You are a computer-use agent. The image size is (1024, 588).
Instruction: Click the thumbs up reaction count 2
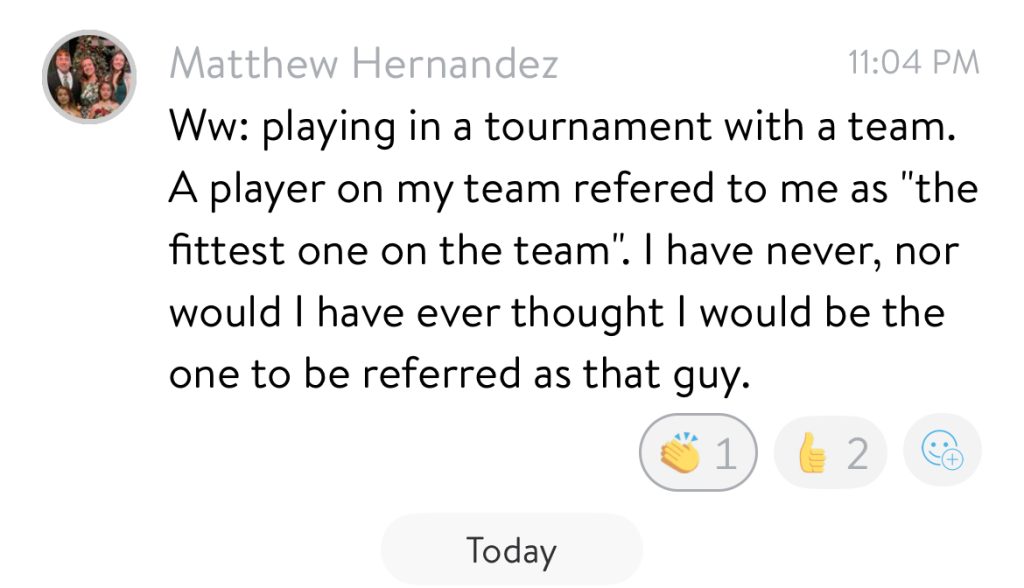858,454
